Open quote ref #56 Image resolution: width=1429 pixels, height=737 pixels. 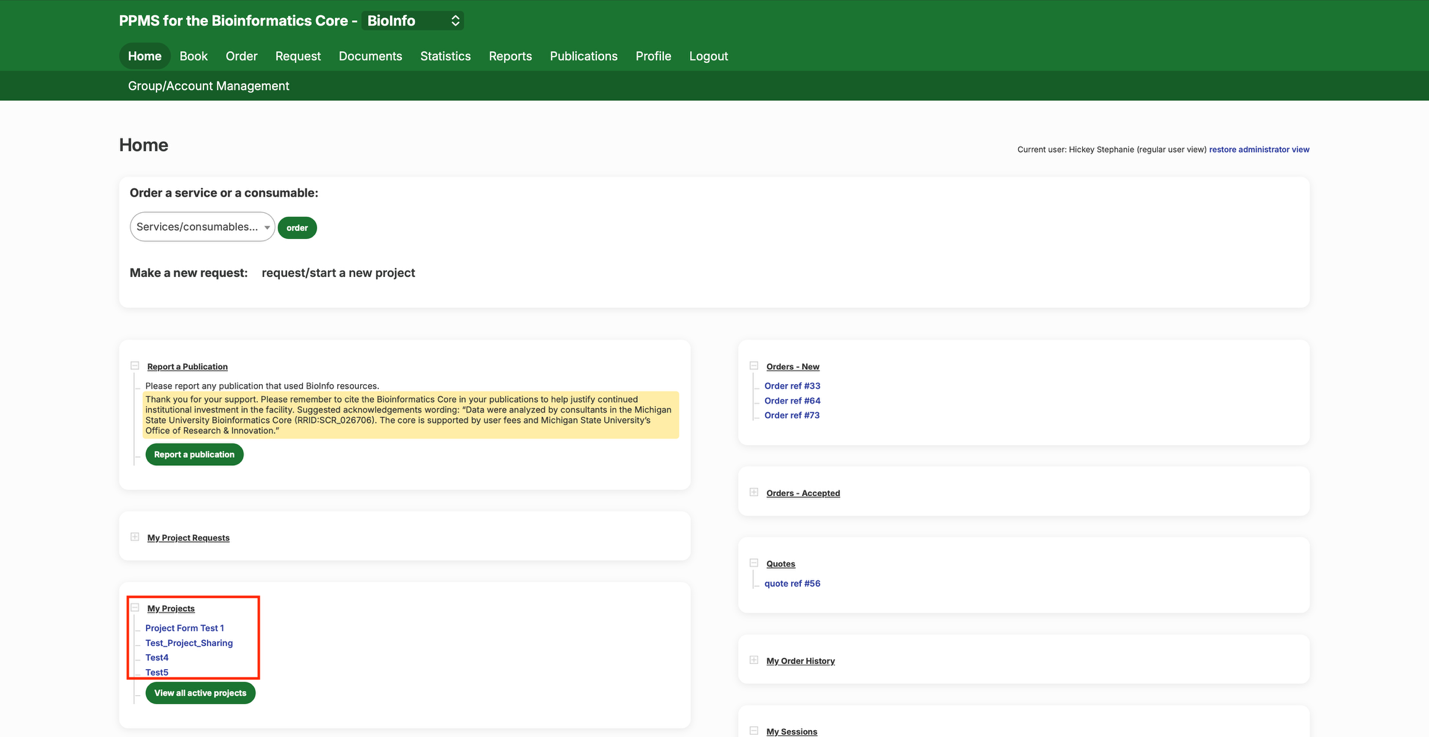point(792,583)
